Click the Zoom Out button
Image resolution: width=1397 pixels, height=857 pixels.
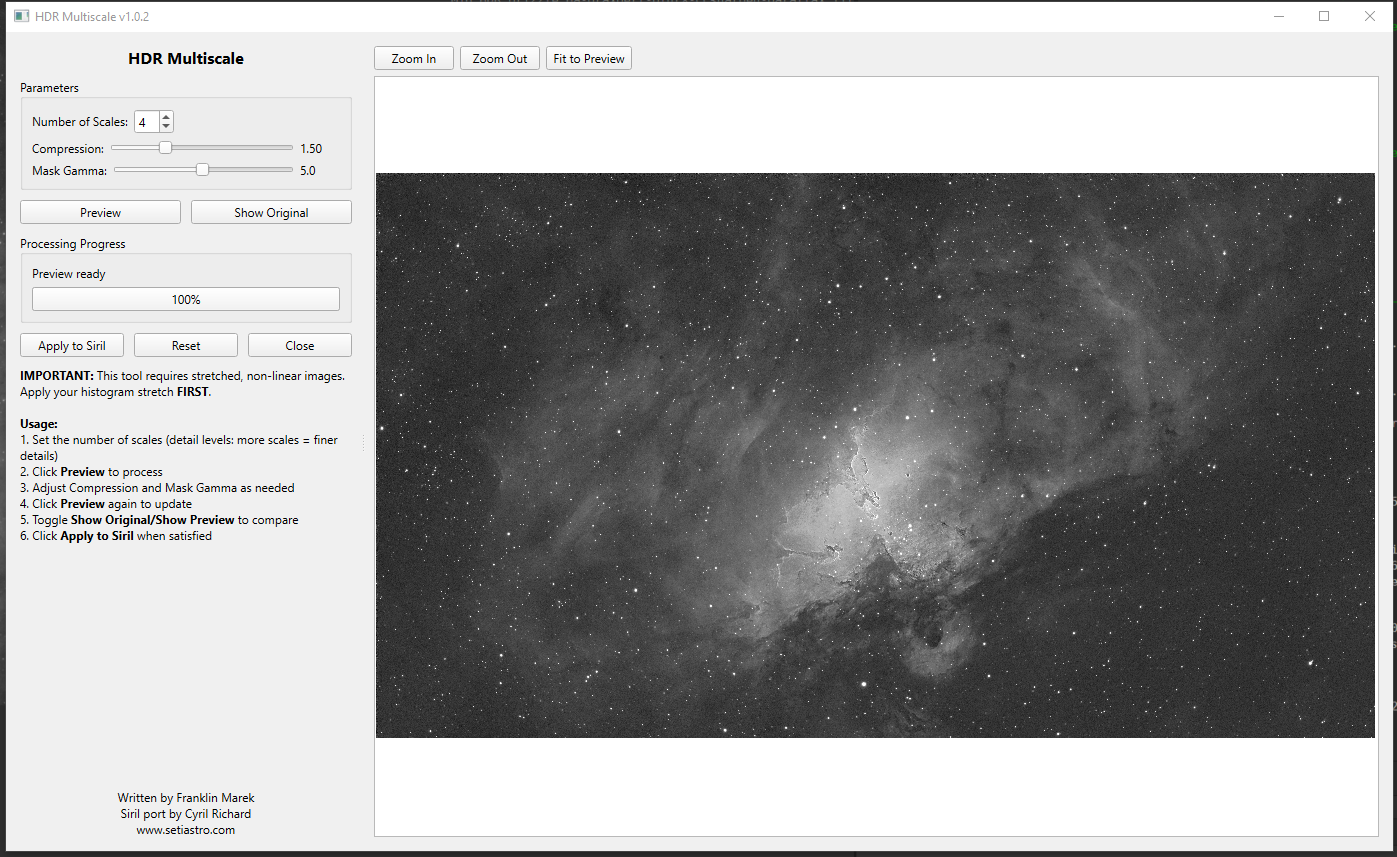[x=500, y=59]
